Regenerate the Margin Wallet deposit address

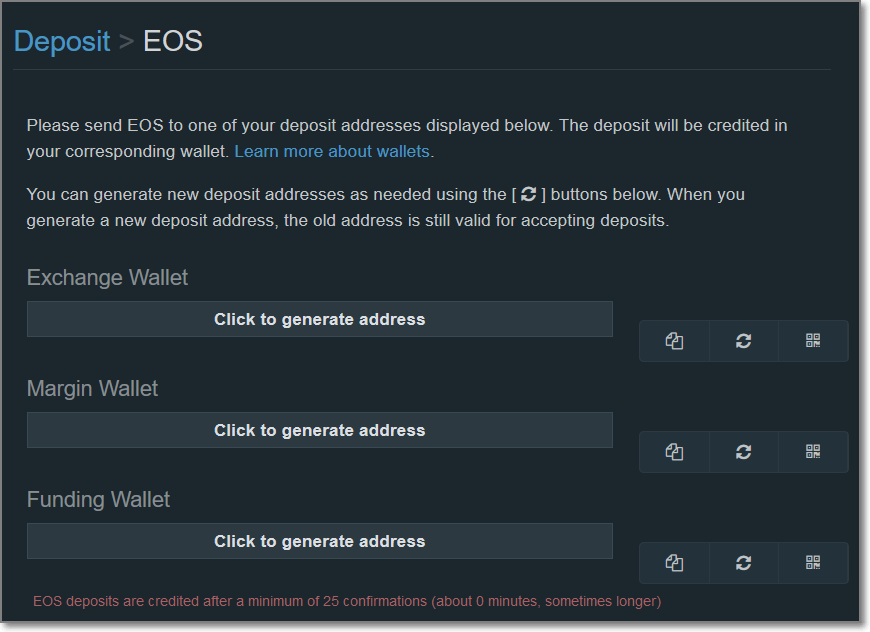pos(743,452)
